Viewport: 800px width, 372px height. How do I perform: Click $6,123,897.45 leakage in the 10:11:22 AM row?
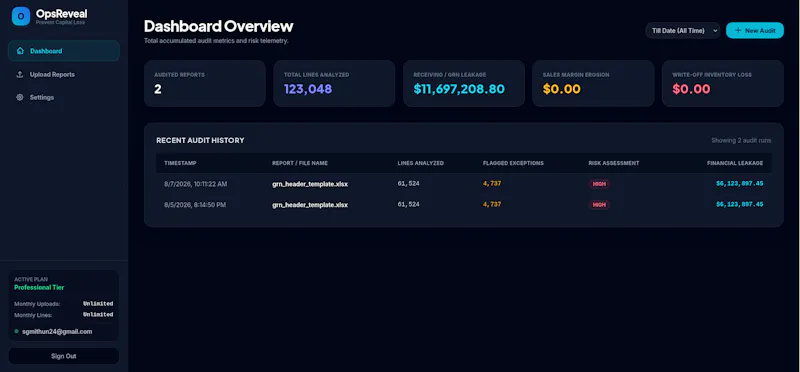[740, 184]
